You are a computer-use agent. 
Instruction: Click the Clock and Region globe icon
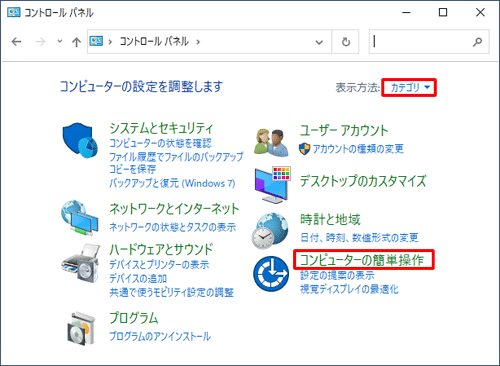pos(270,231)
